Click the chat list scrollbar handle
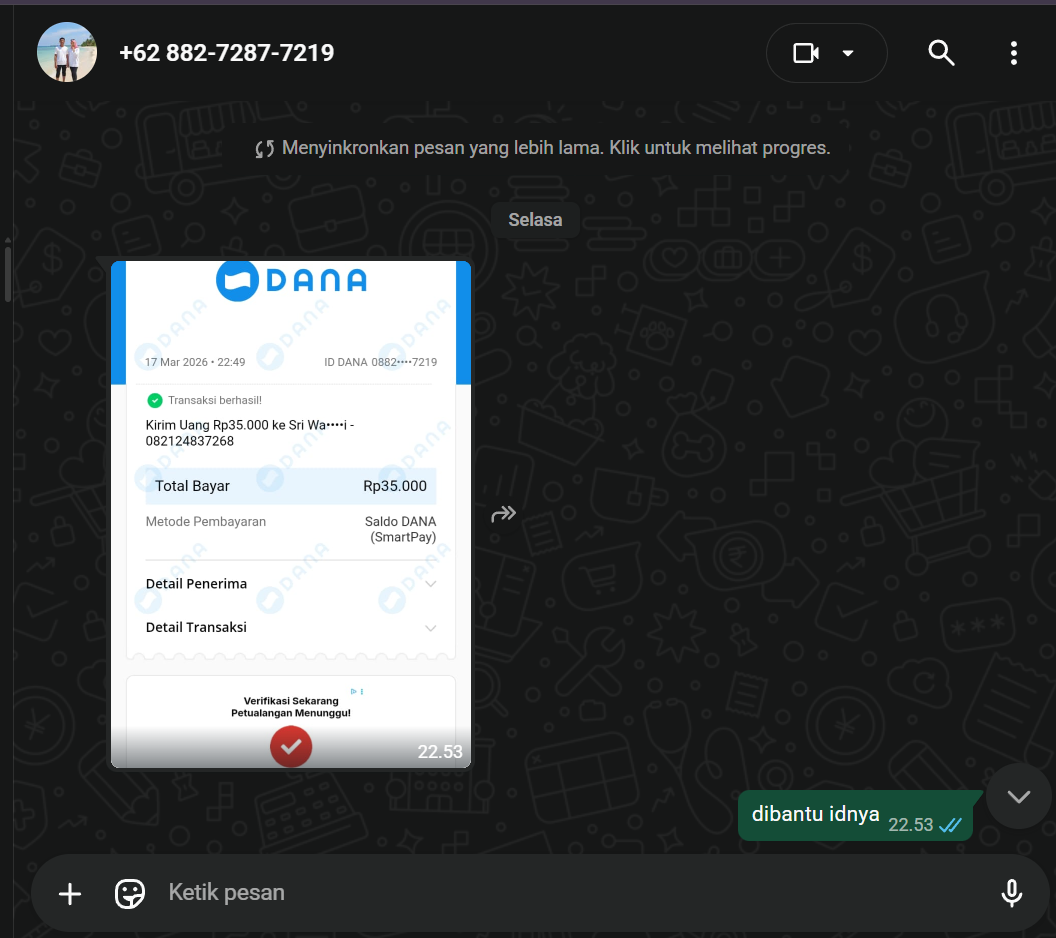The width and height of the screenshot is (1056, 938). click(x=7, y=274)
